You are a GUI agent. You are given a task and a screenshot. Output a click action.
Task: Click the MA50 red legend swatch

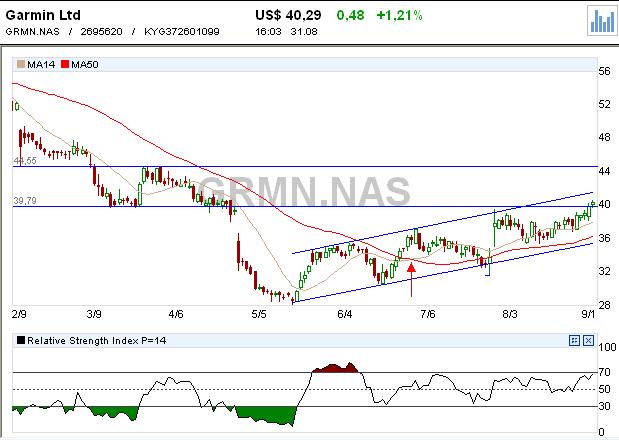coord(65,64)
